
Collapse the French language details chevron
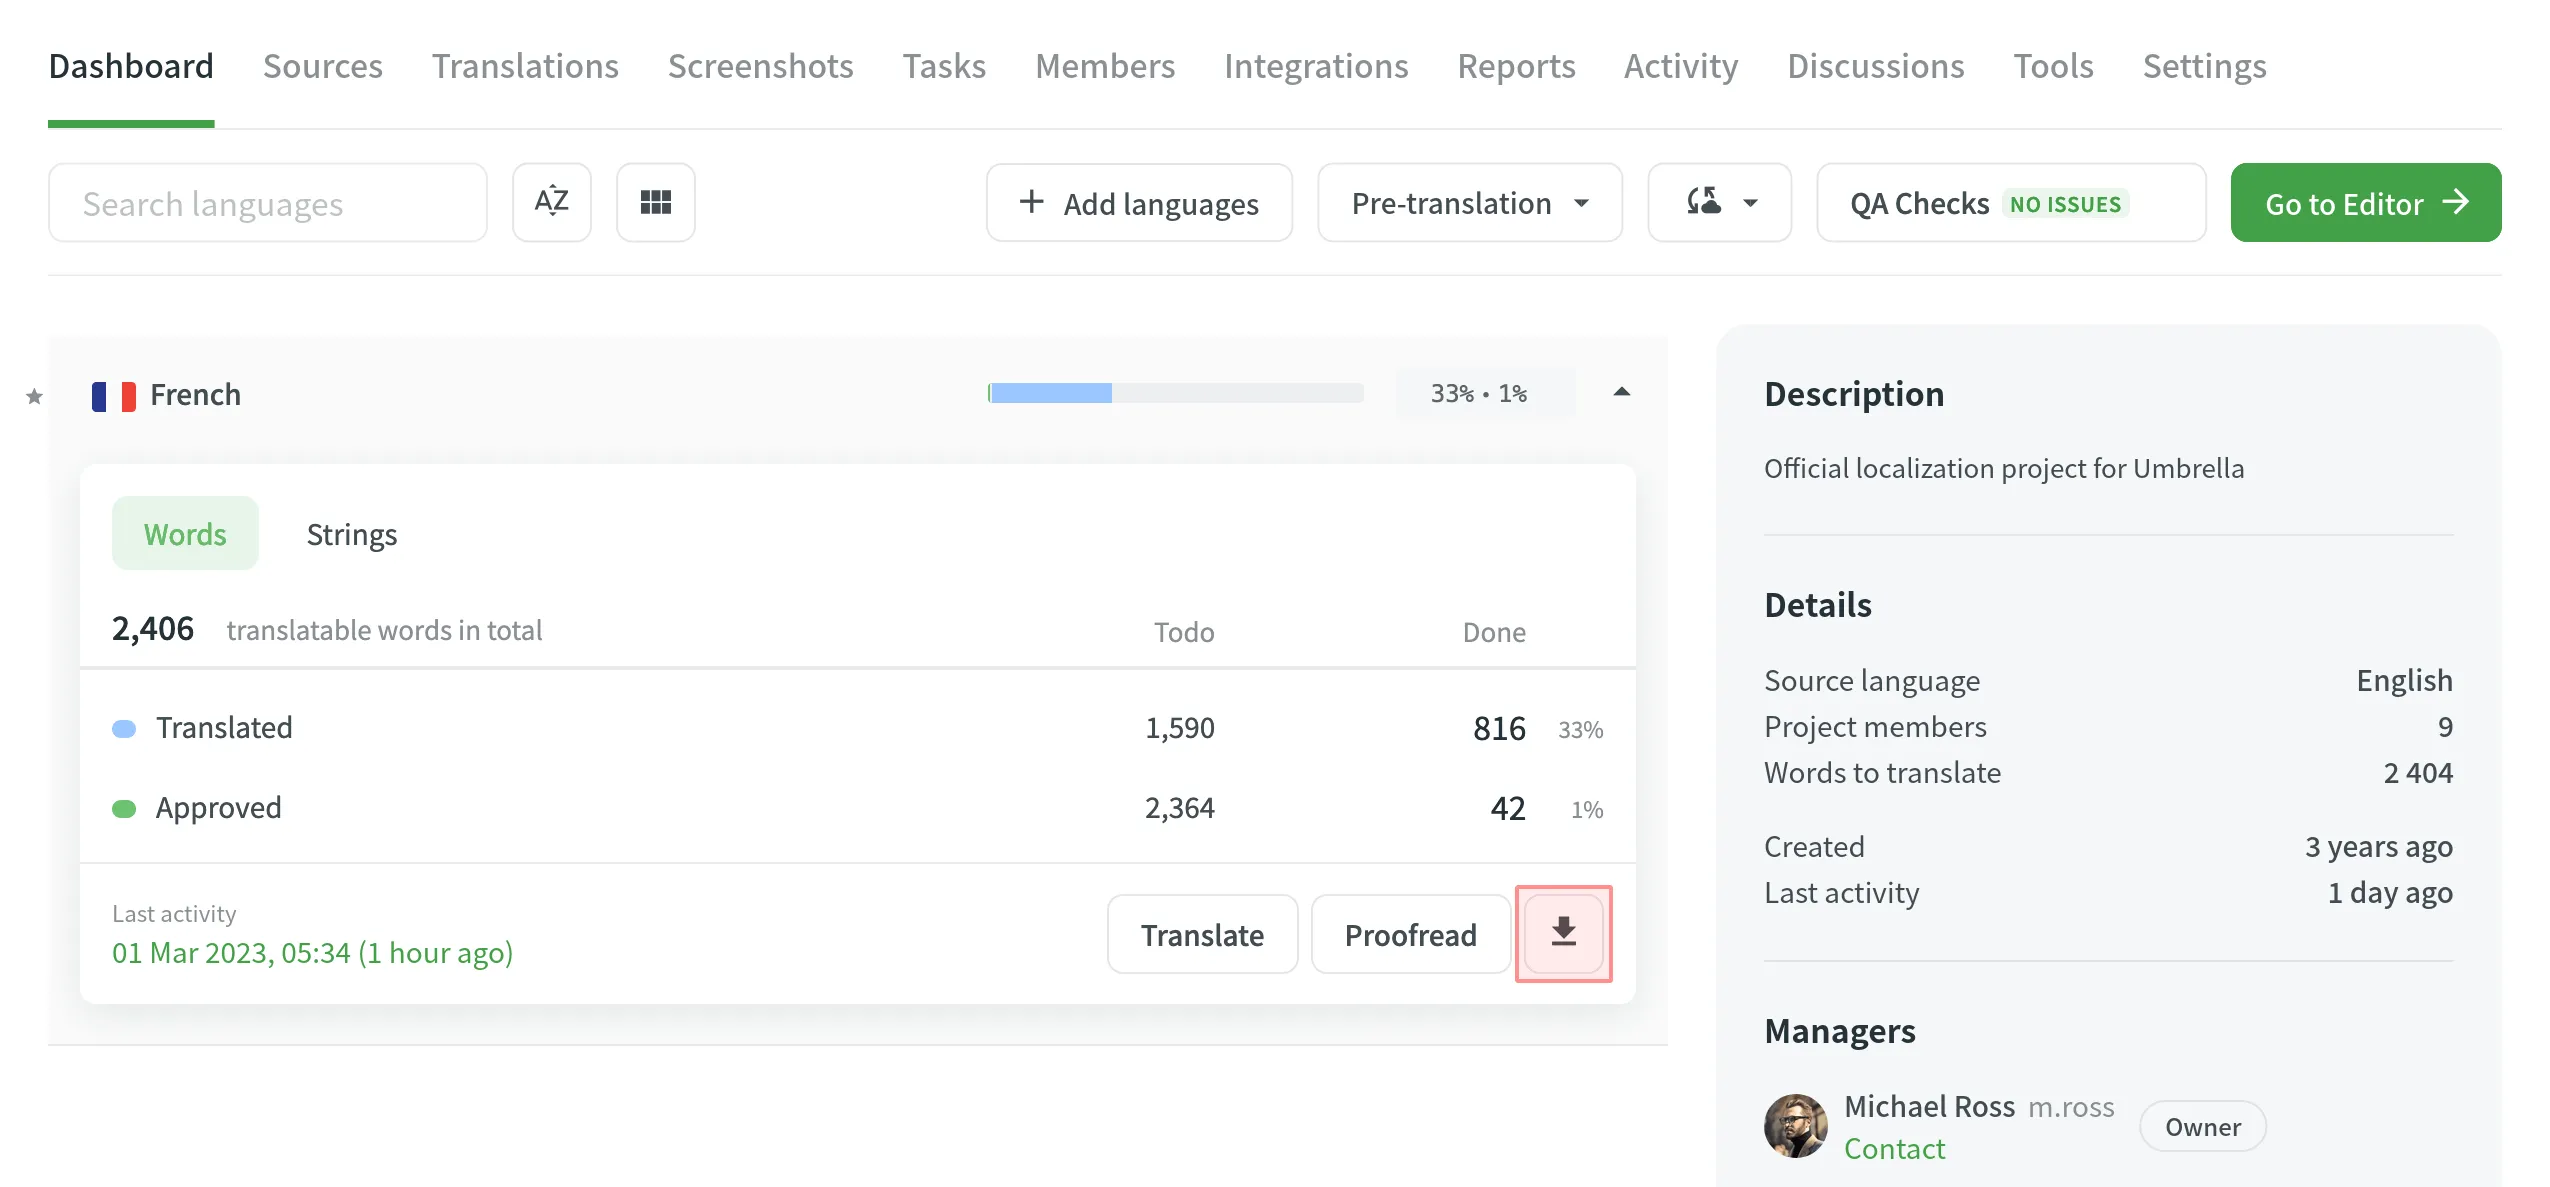[x=1620, y=390]
